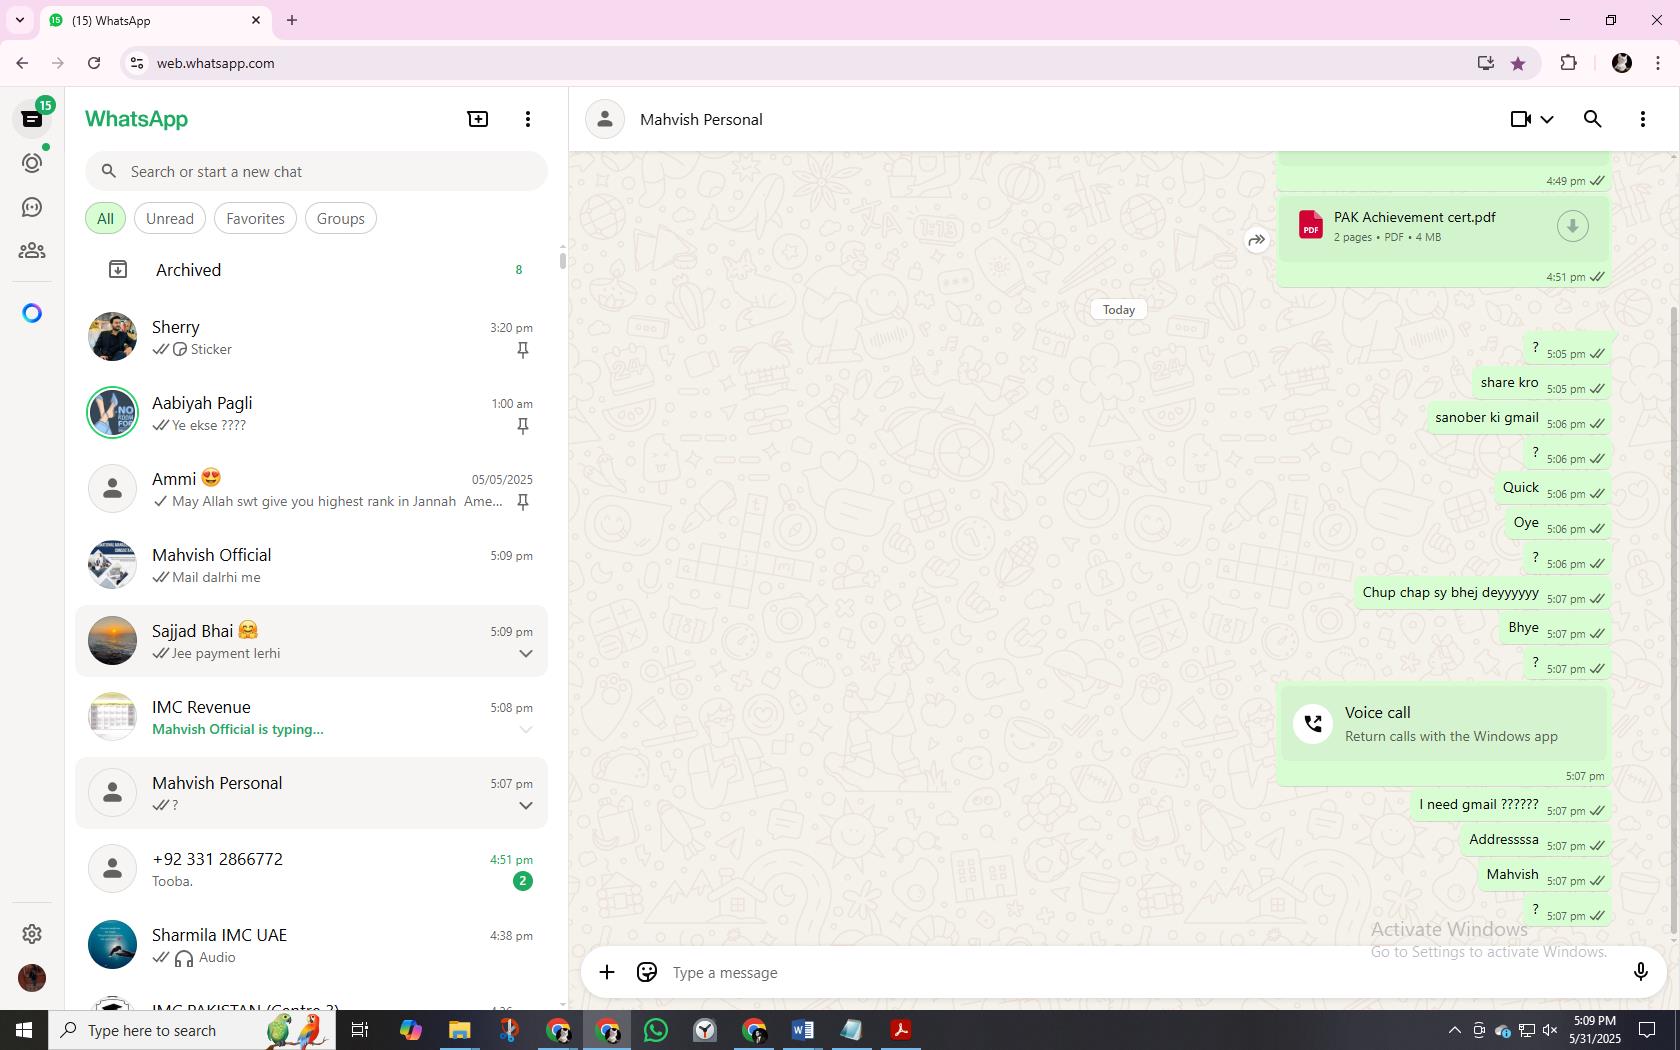Open the tab search dropdown arrow

[x=20, y=20]
